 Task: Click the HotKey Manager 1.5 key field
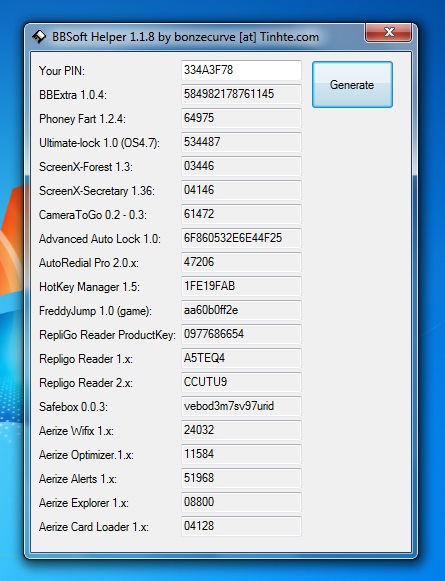[241, 286]
